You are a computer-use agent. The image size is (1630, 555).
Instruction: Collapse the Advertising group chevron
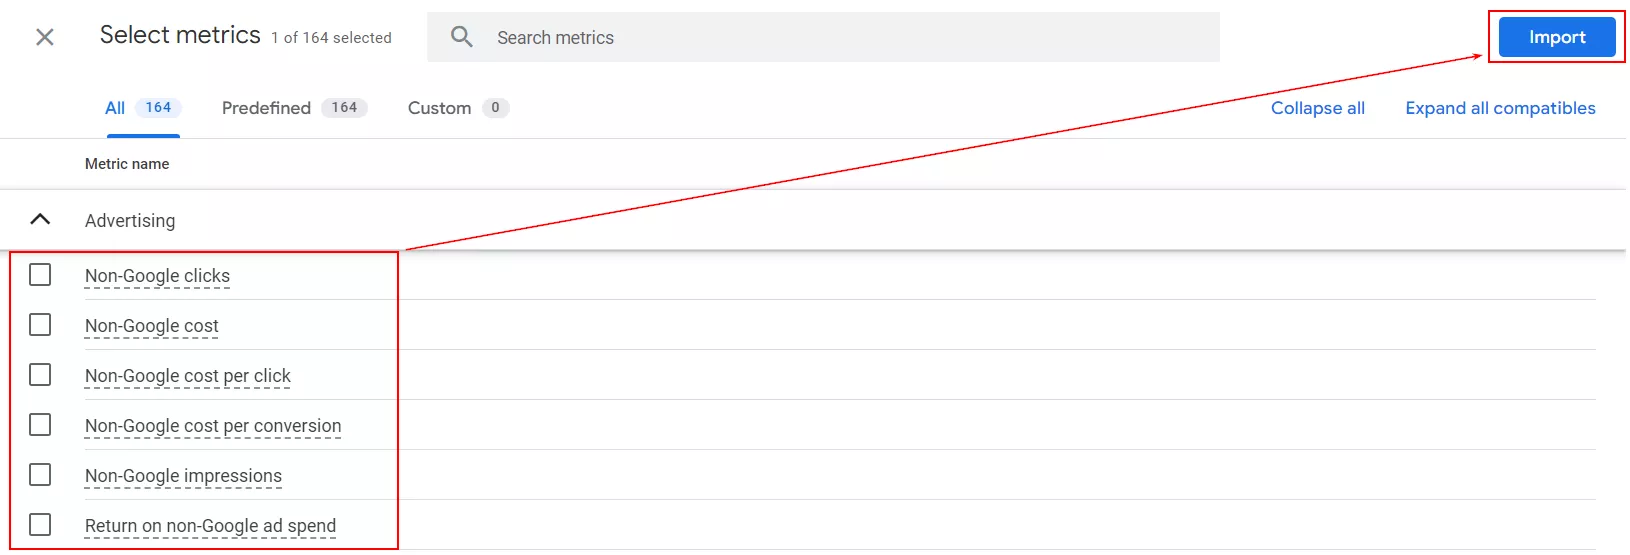(40, 219)
